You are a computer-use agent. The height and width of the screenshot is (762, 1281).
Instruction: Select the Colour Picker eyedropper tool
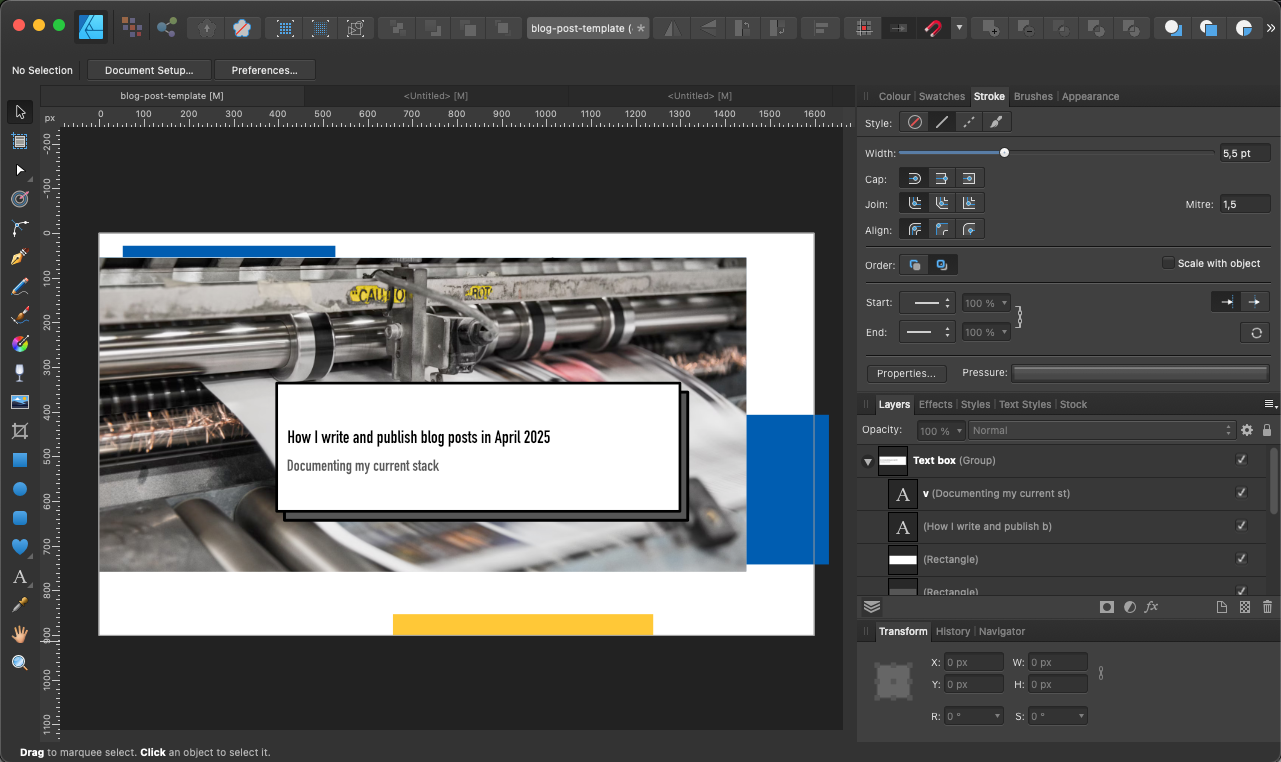tap(19, 605)
